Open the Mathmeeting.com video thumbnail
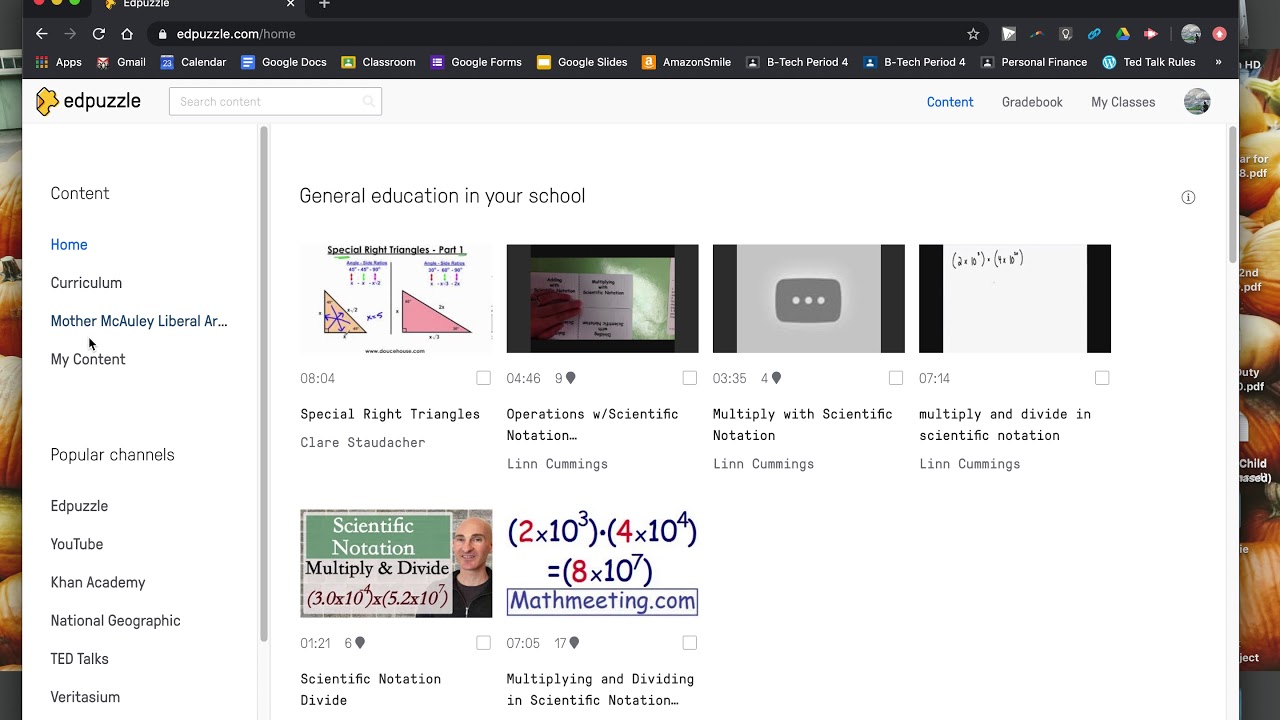This screenshot has height=720, width=1280. point(602,564)
